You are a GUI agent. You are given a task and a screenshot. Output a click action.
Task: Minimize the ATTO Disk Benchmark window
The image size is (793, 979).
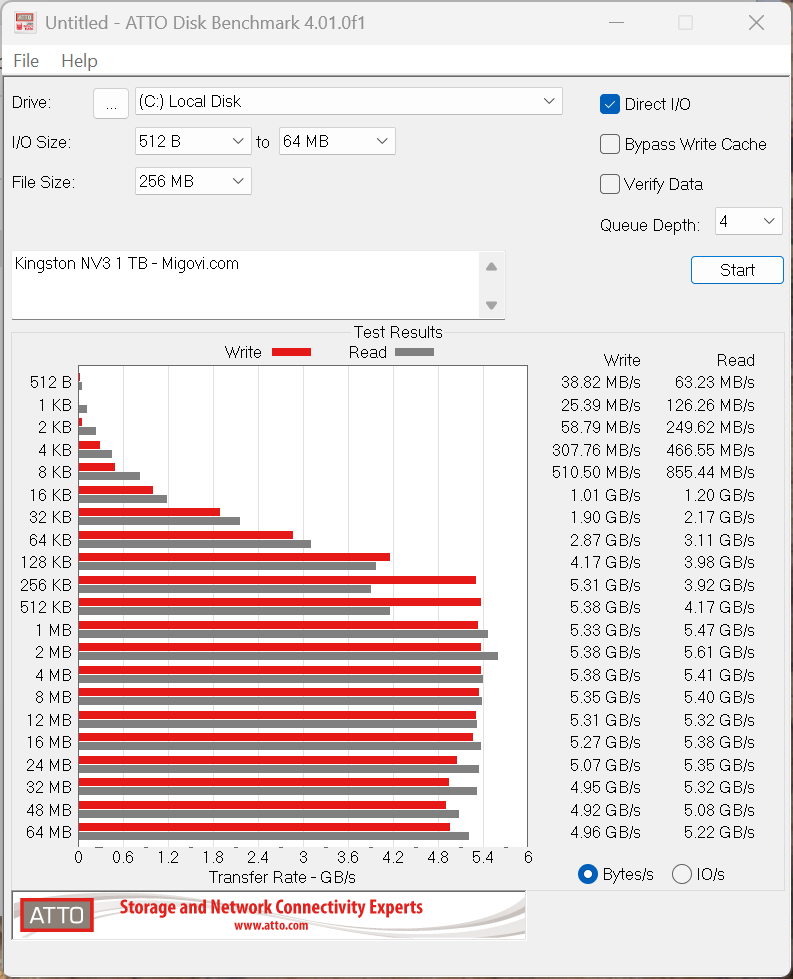click(616, 22)
